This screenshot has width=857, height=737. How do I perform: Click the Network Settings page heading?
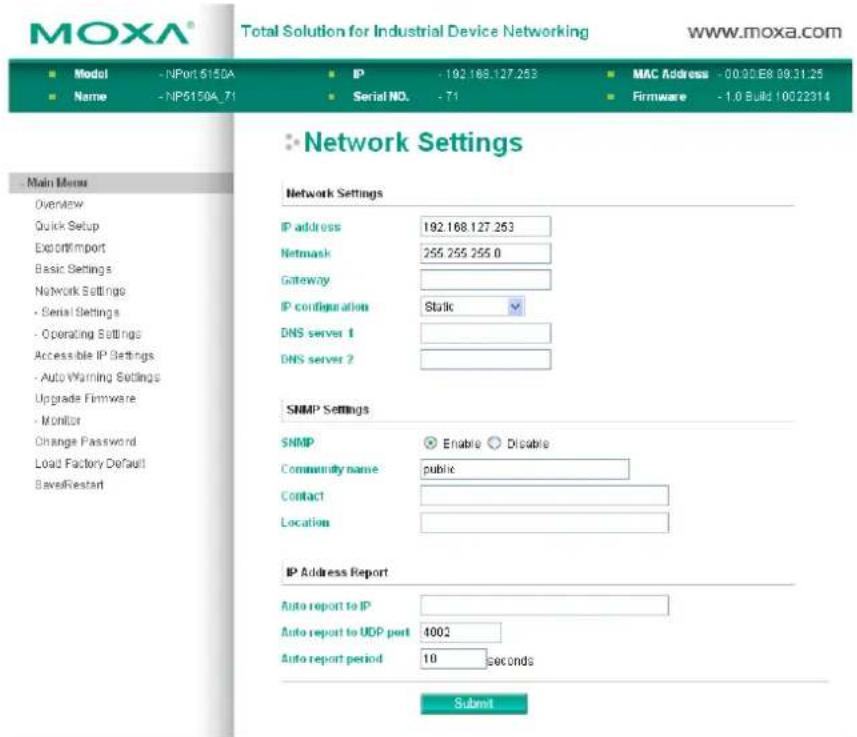[413, 143]
